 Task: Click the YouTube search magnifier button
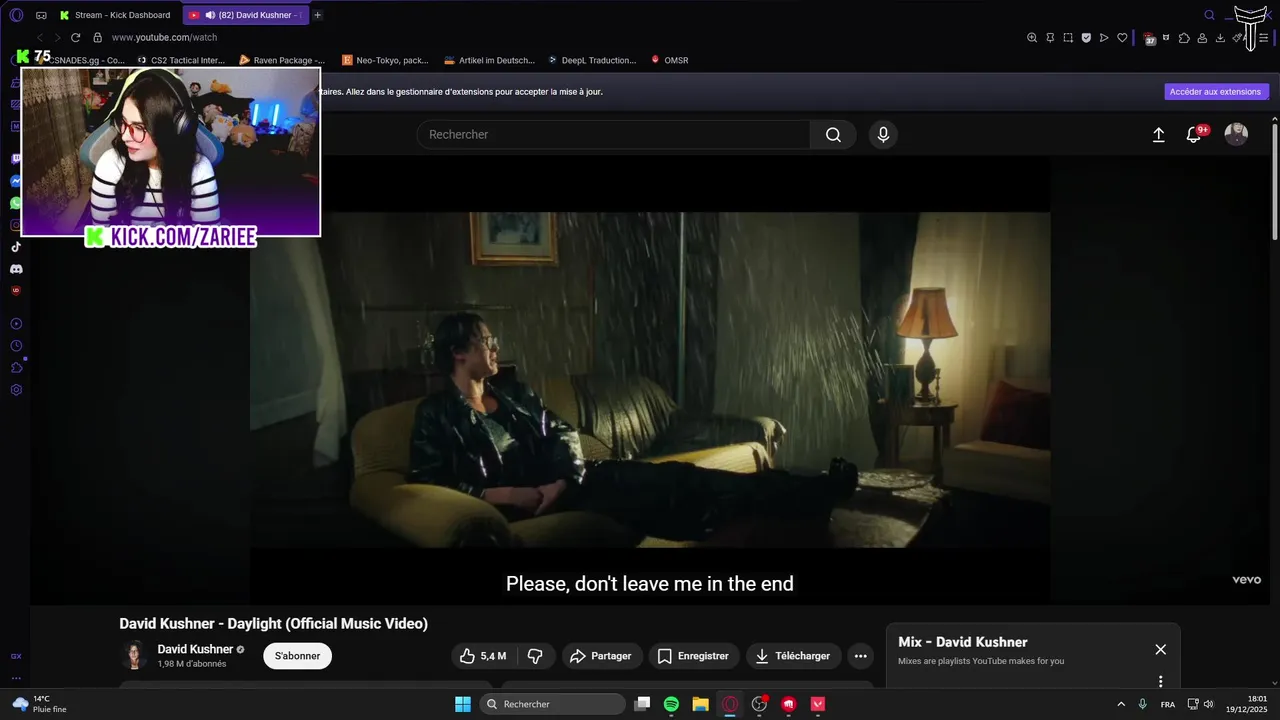pos(833,135)
